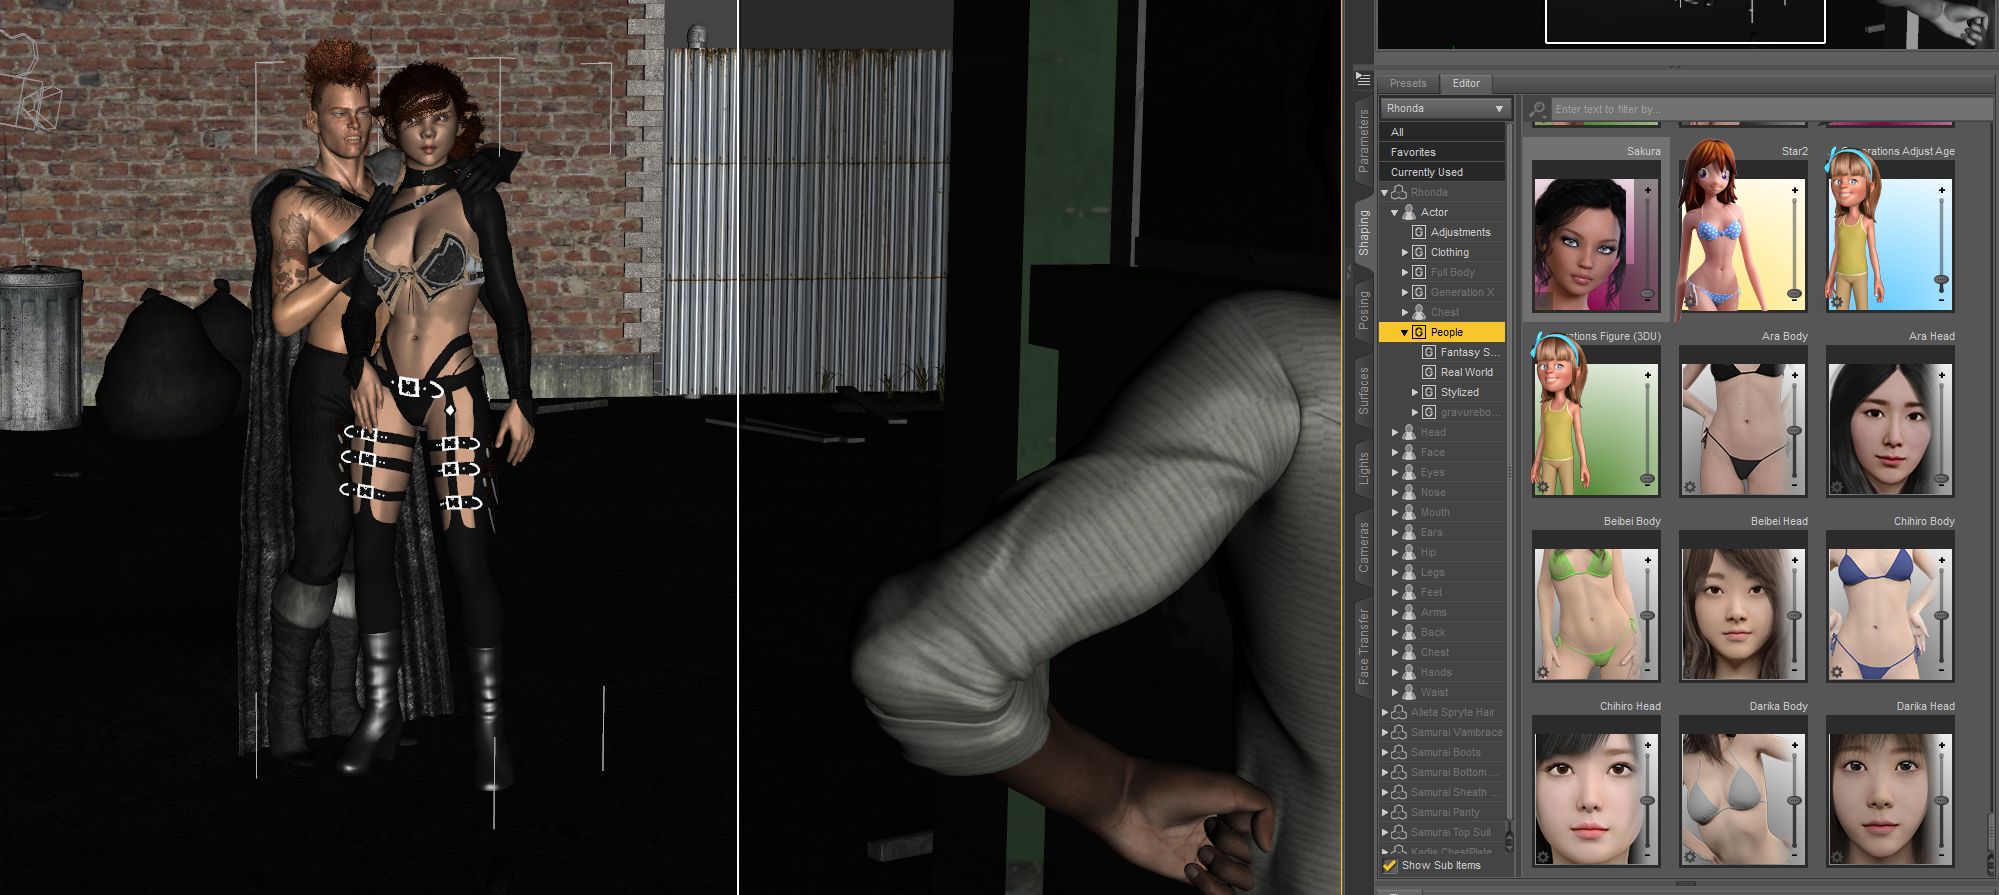Image resolution: width=1999 pixels, height=895 pixels.
Task: Click the plus icon on Chihiro Body card
Action: click(x=1942, y=560)
